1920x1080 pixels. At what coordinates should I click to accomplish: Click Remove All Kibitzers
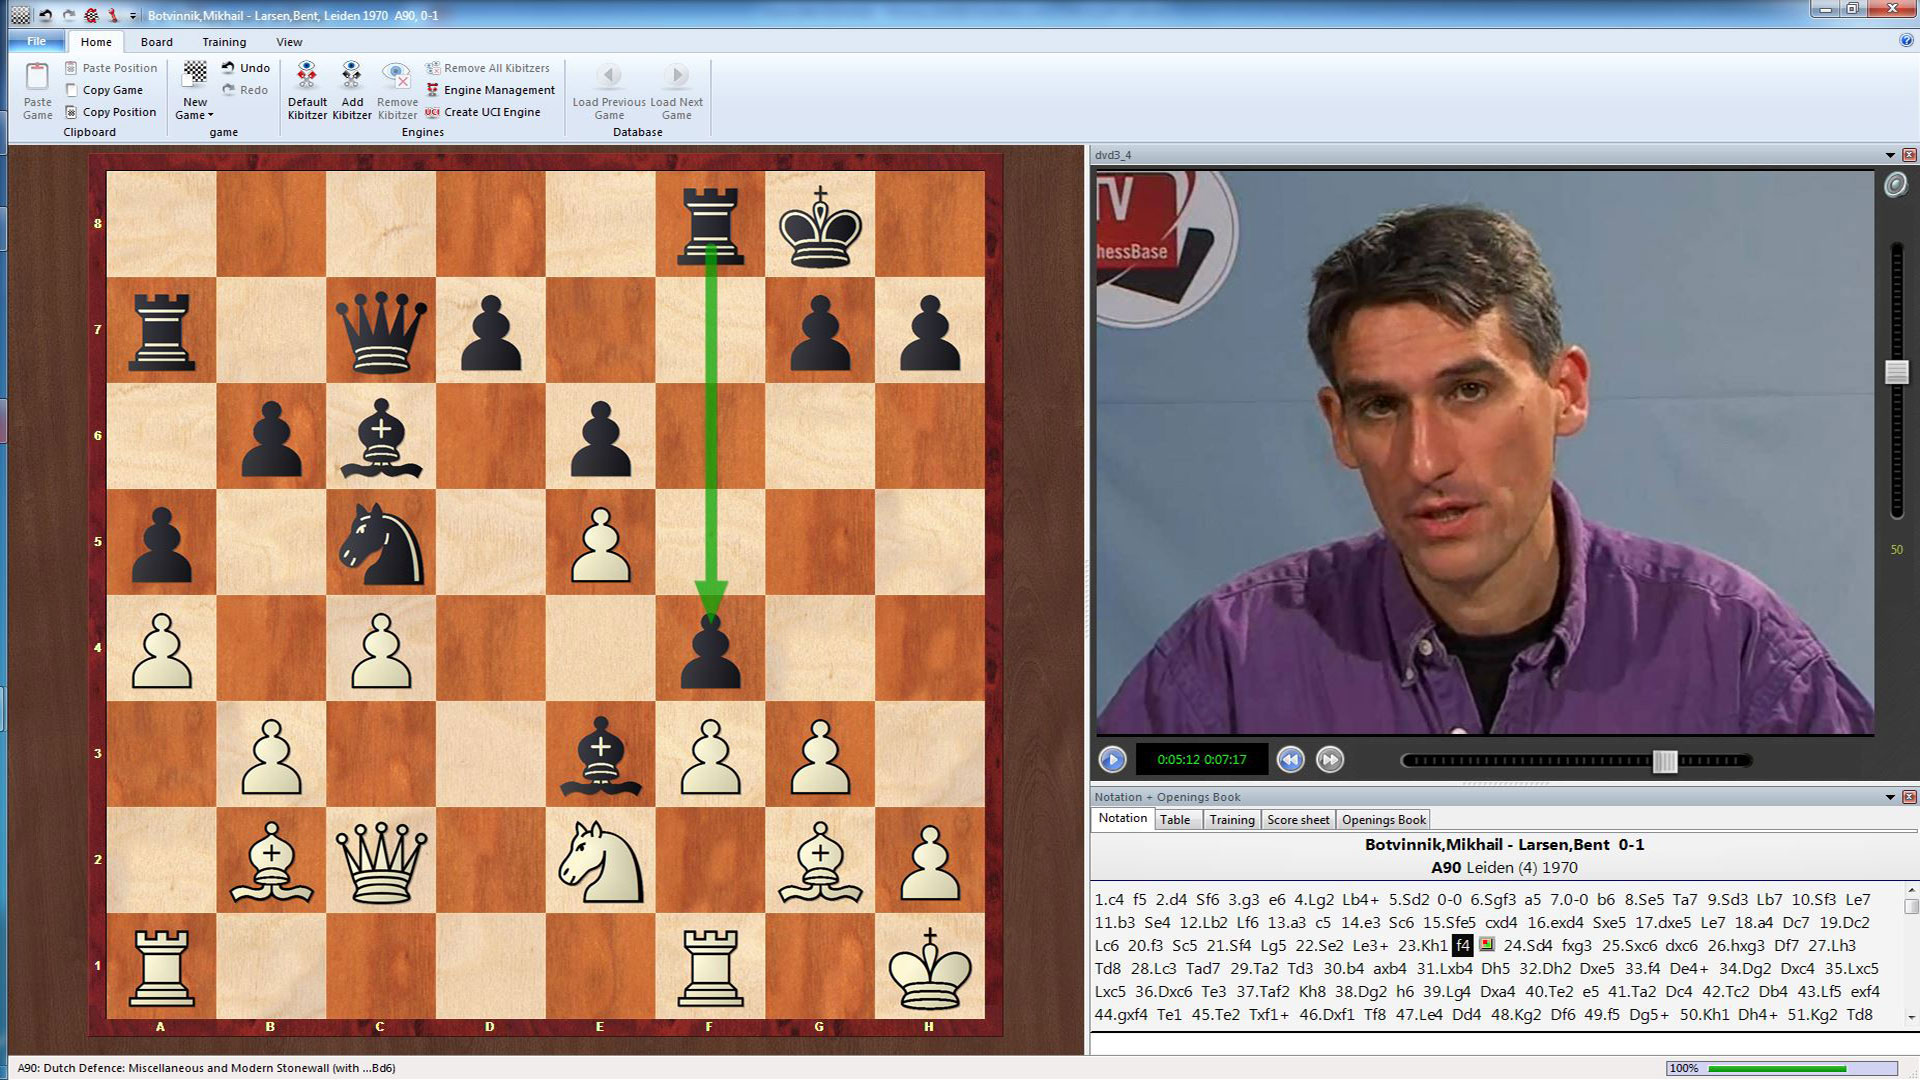point(489,67)
